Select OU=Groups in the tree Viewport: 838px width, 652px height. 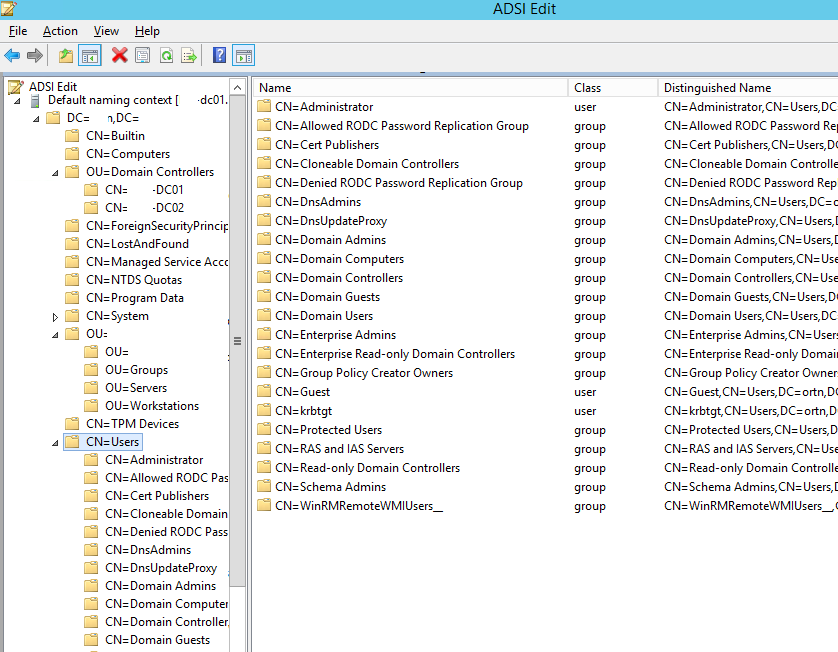click(136, 370)
